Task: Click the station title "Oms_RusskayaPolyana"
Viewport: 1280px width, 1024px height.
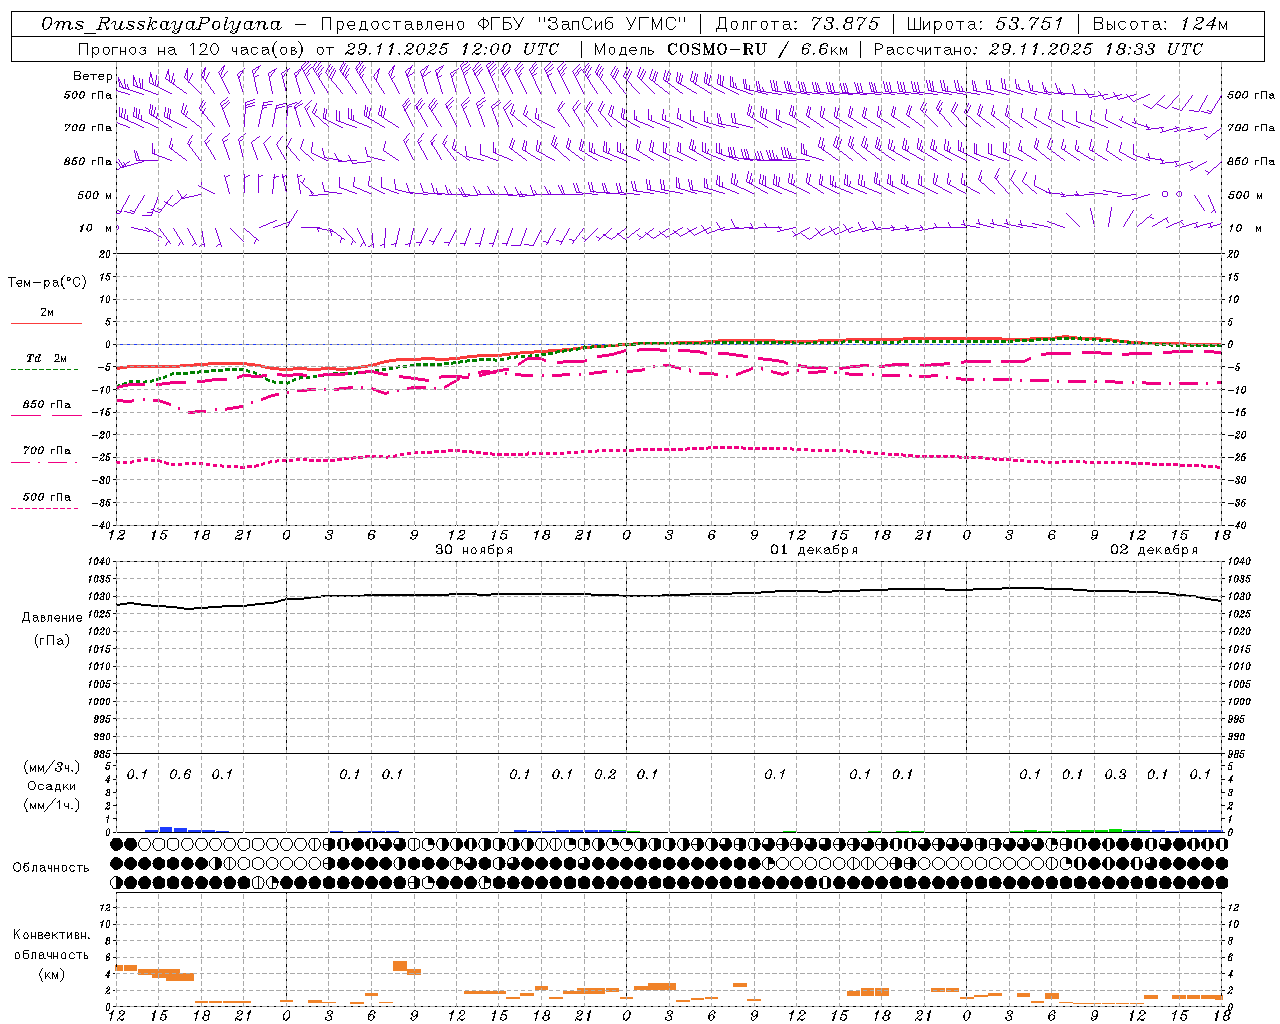Action: tap(162, 24)
